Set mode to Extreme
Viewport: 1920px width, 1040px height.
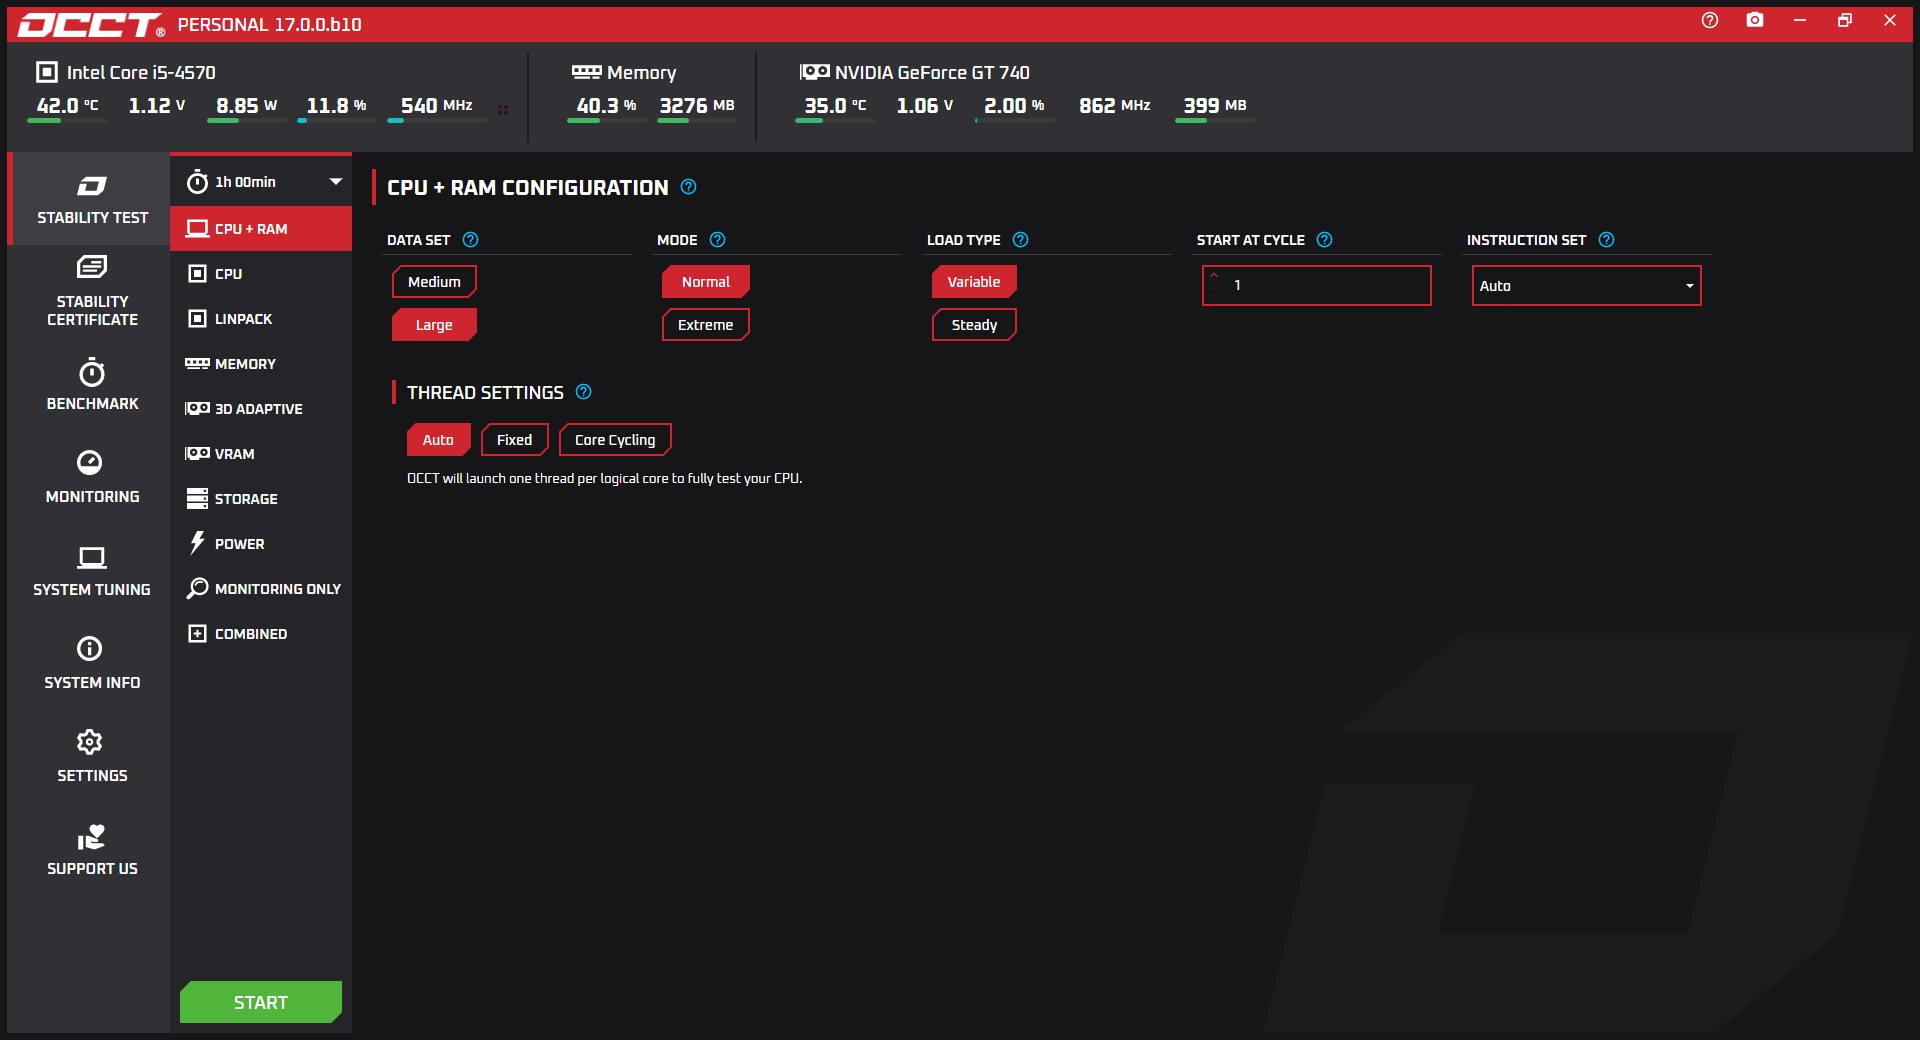click(706, 325)
